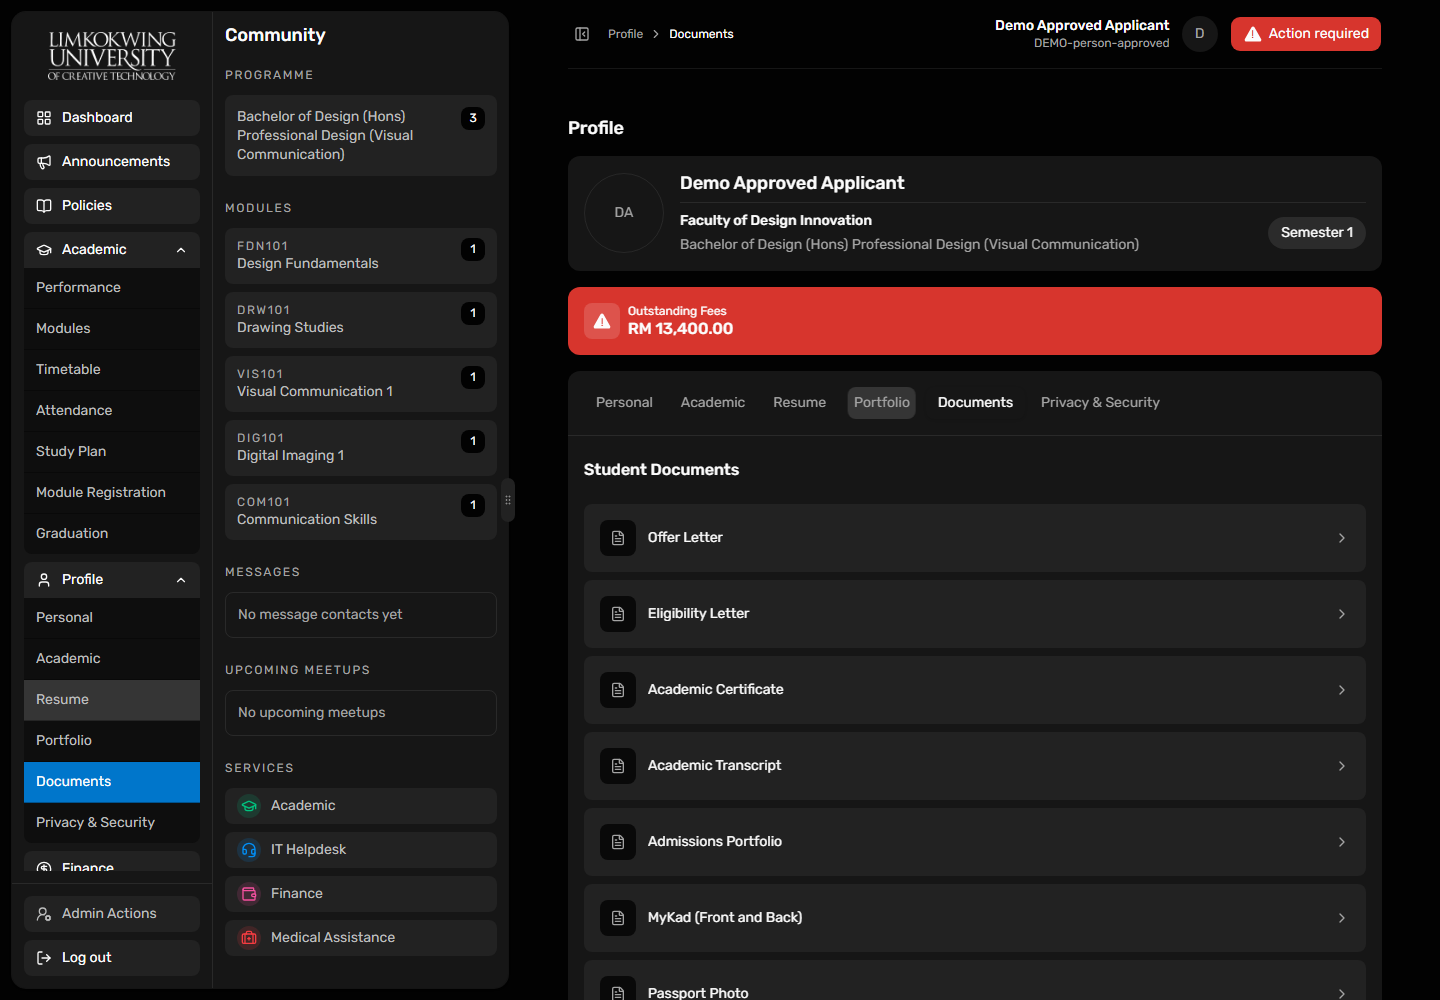
Task: Toggle the sidebar panel icon beside breadcrumb
Action: pos(582,34)
